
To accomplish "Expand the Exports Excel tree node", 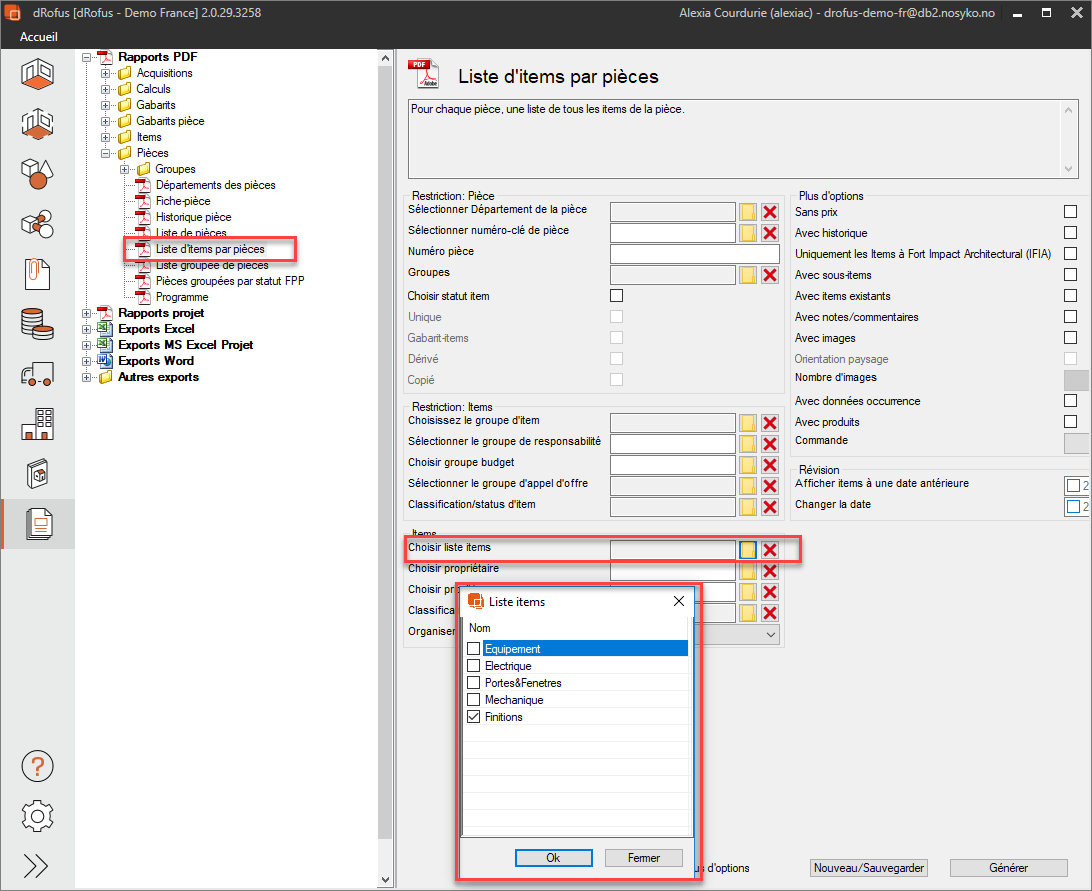I will pos(86,329).
